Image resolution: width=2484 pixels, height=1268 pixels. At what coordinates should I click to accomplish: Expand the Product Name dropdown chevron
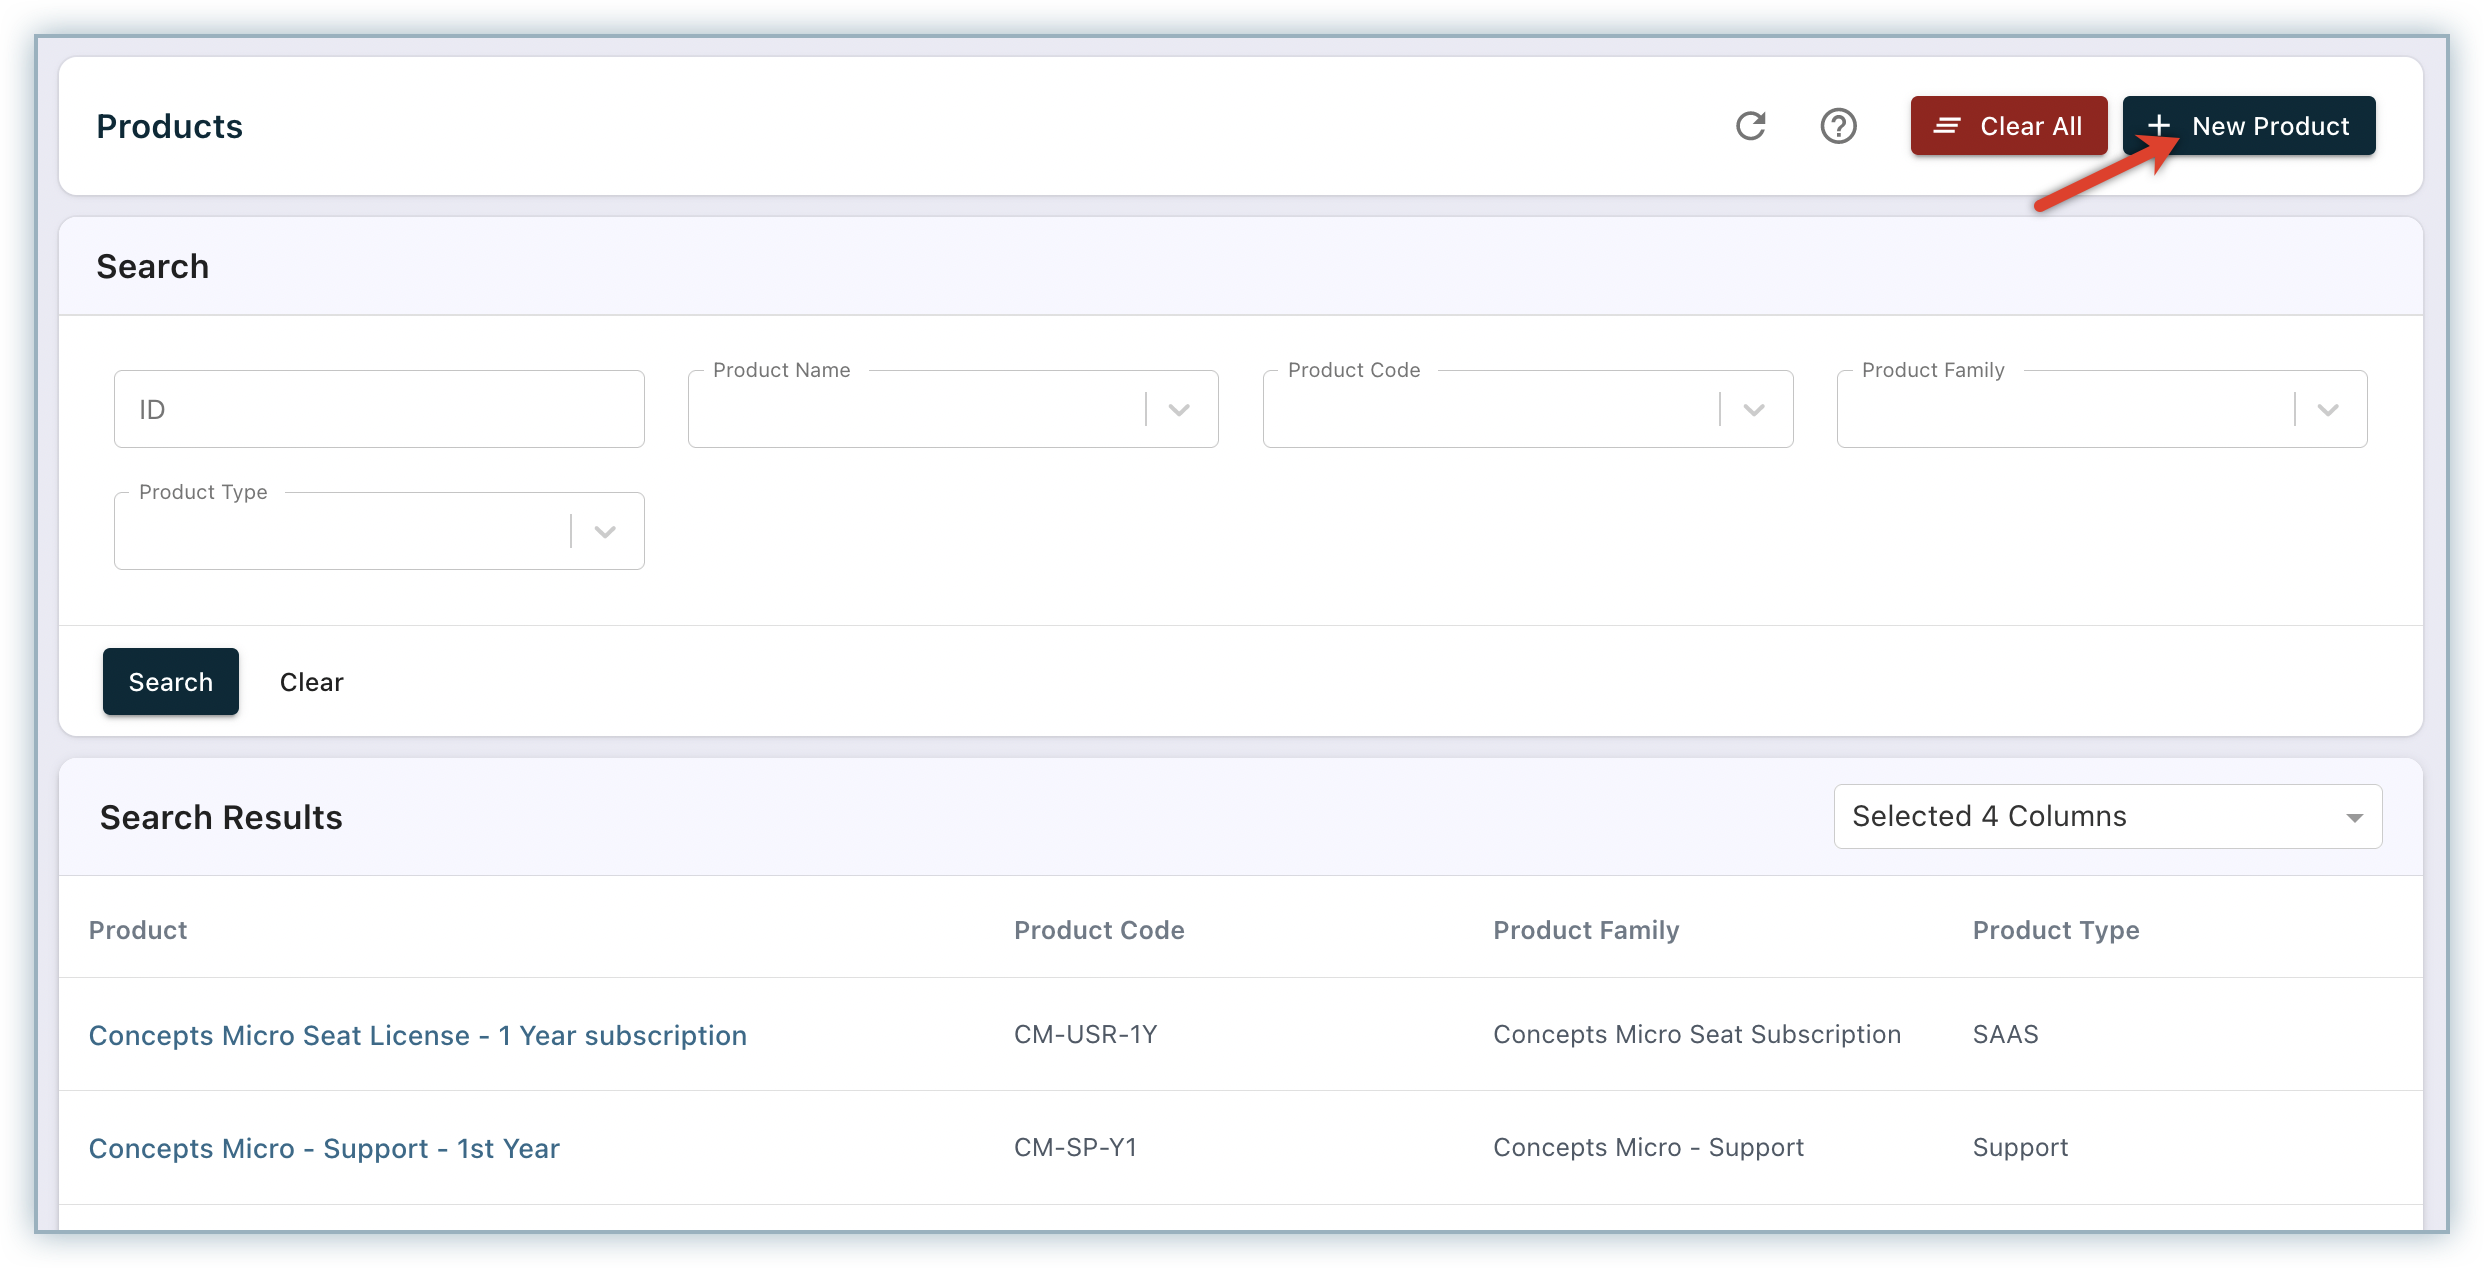coord(1179,409)
